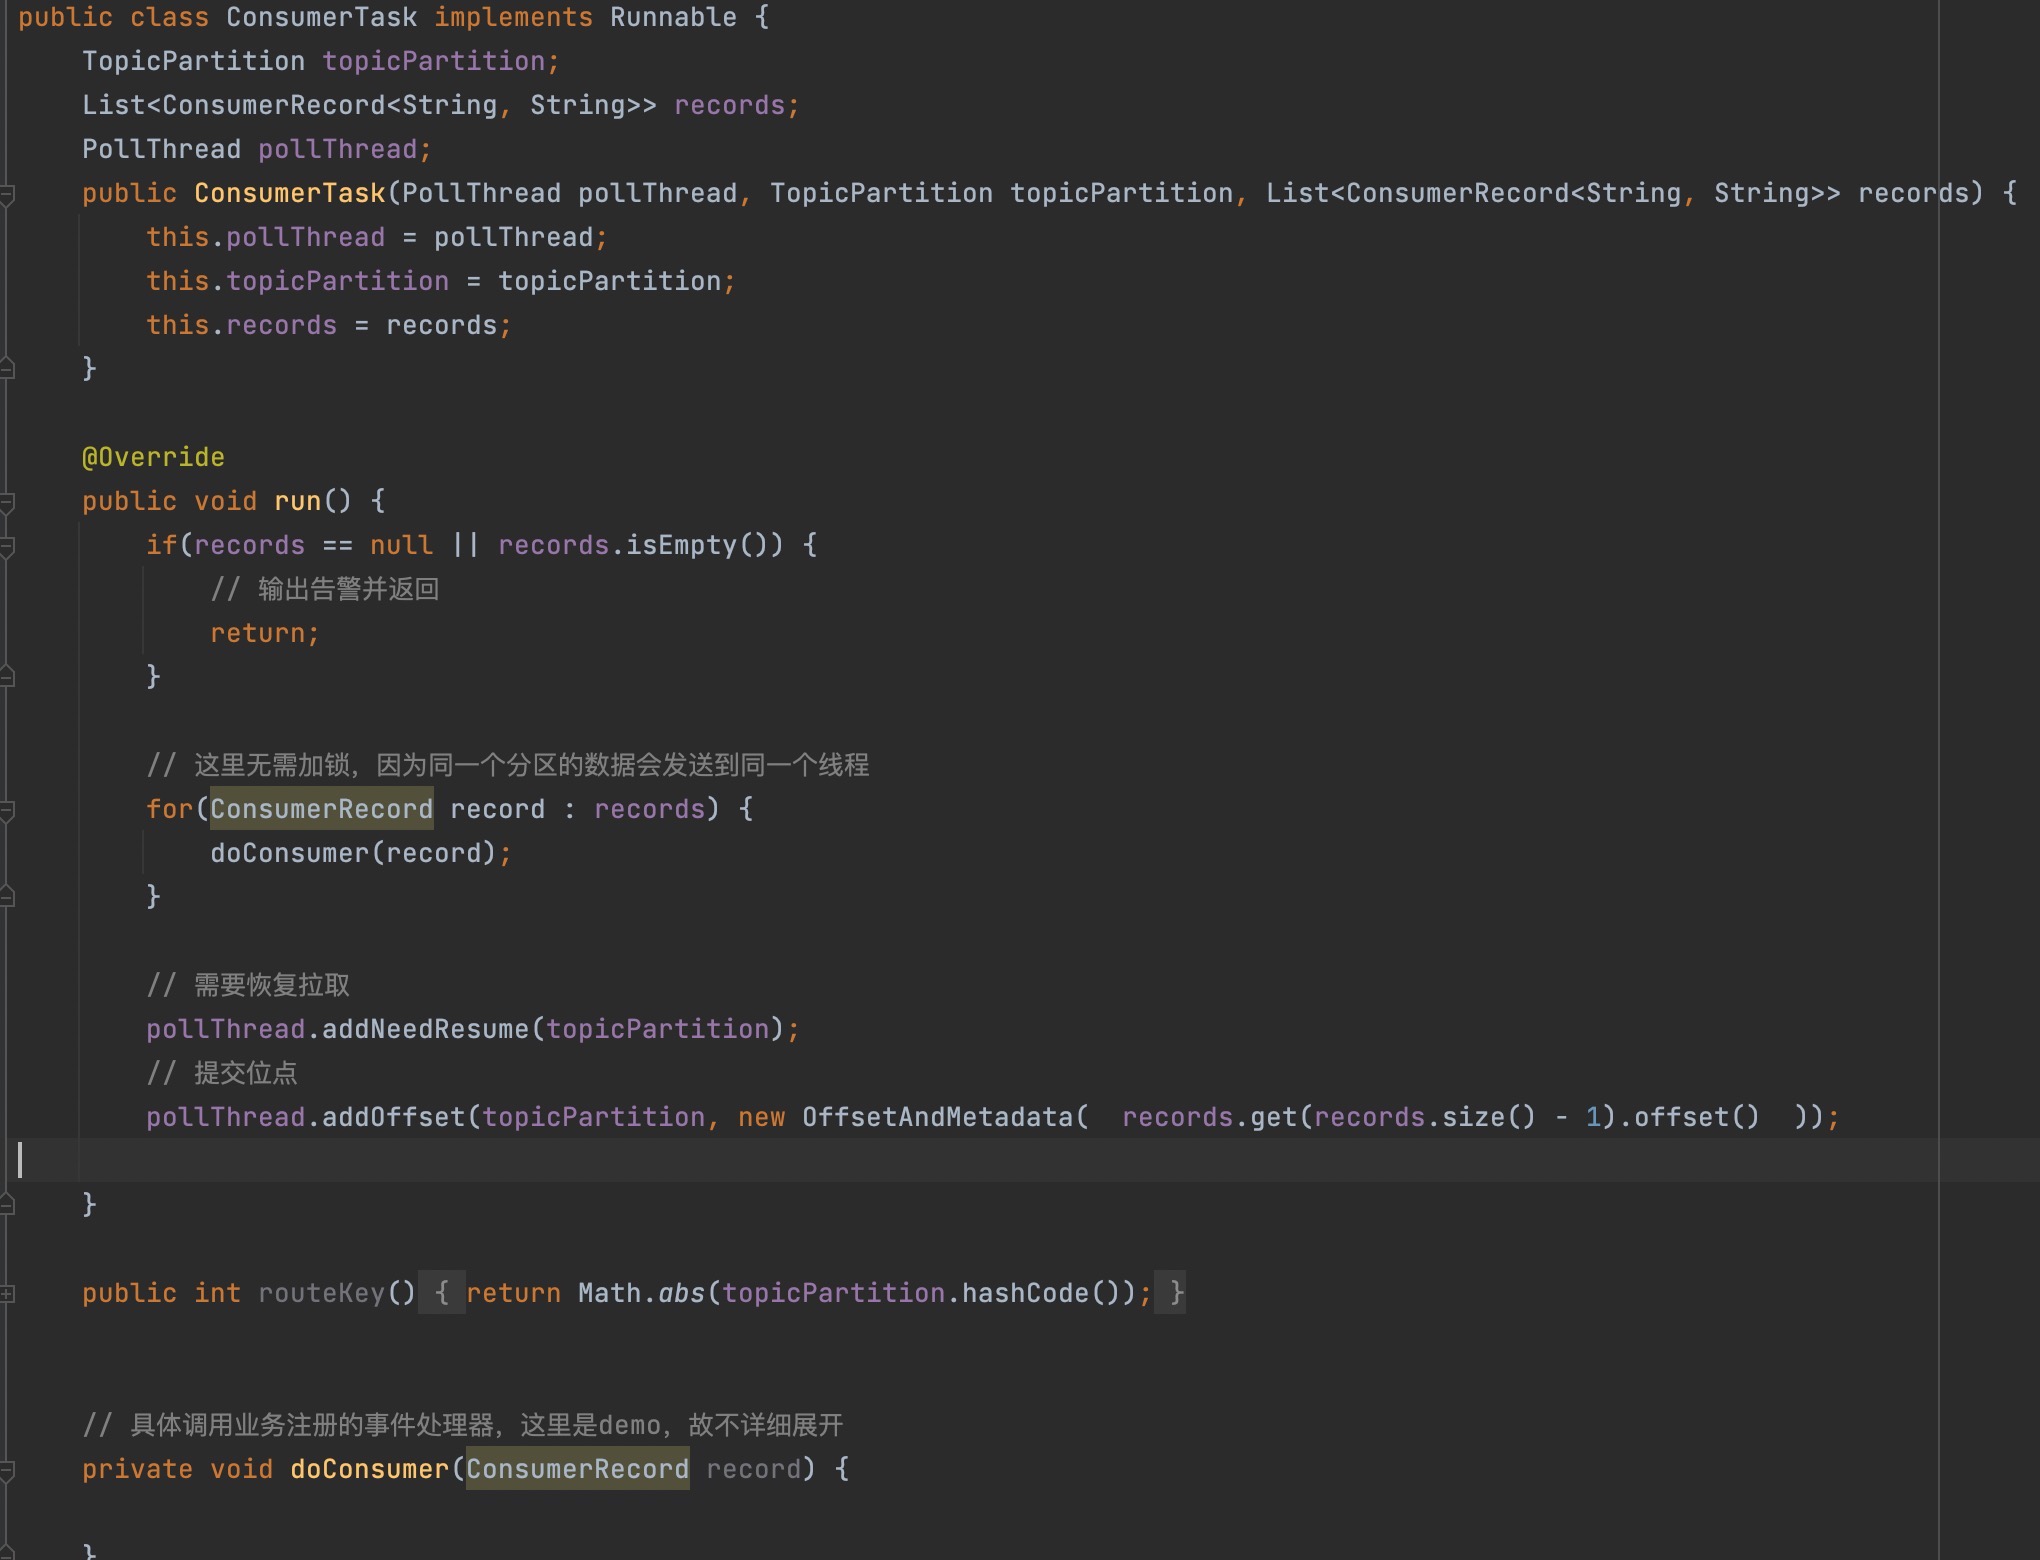The image size is (2040, 1560).
Task: Click the Runnable interface name
Action: click(673, 17)
